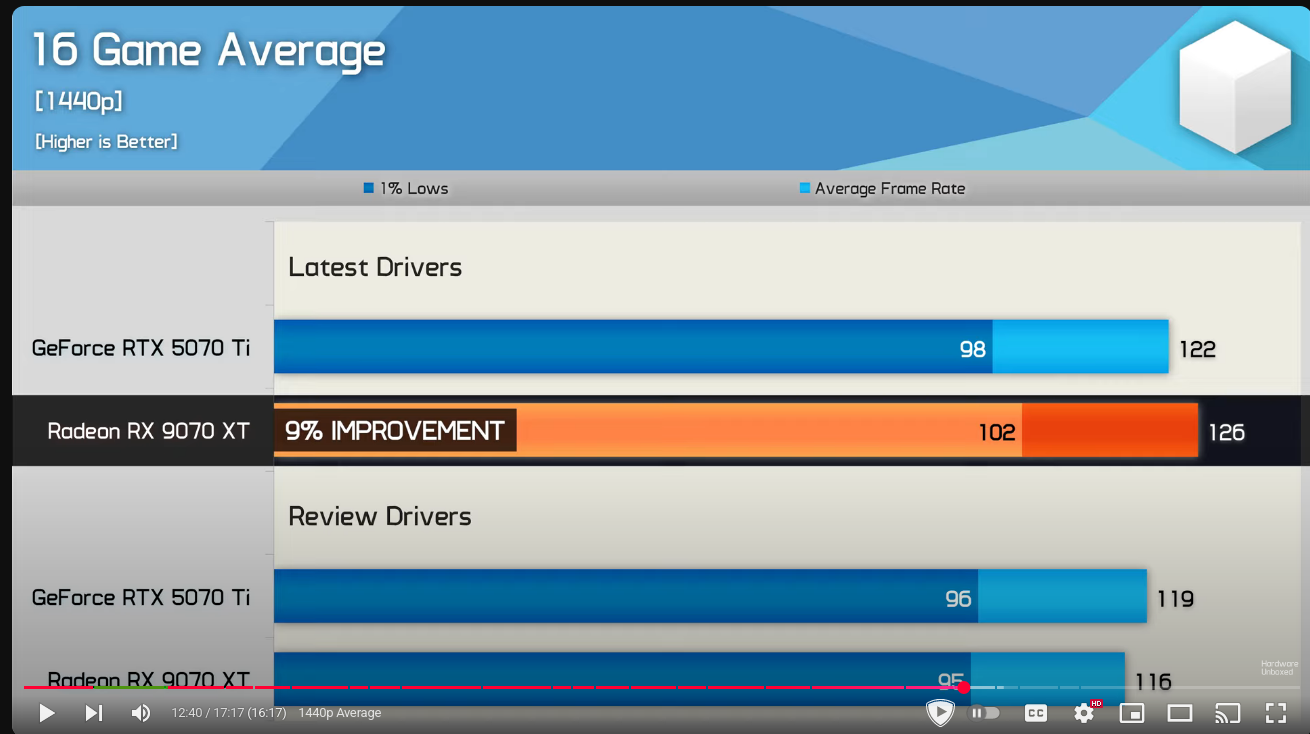Click the 119 average frame rate value
The height and width of the screenshot is (734, 1310).
click(1175, 599)
